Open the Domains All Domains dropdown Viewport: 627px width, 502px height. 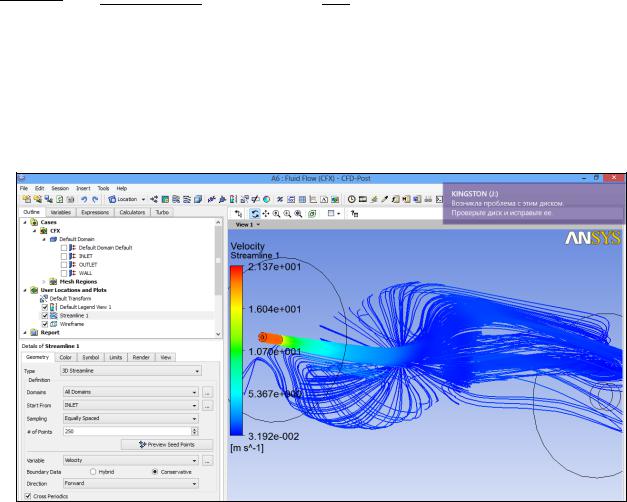(131, 392)
